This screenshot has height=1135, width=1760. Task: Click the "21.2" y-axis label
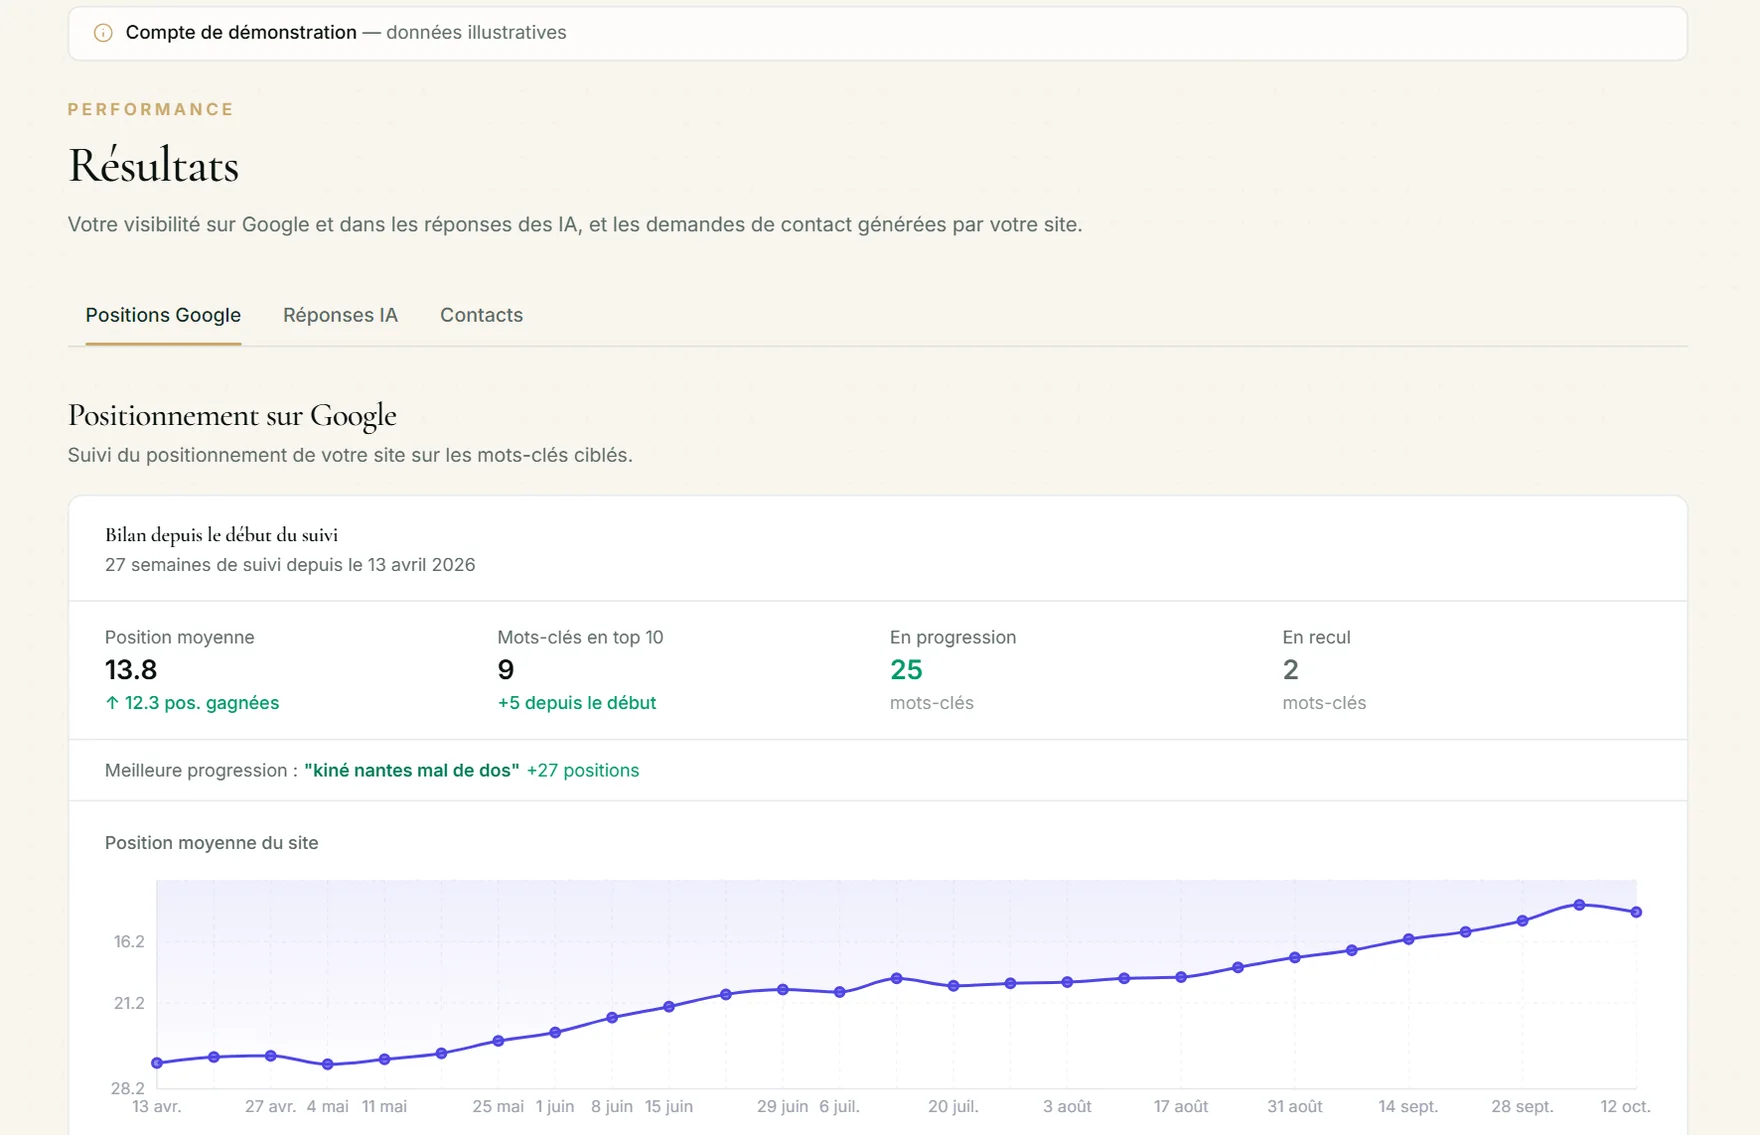coord(129,1003)
